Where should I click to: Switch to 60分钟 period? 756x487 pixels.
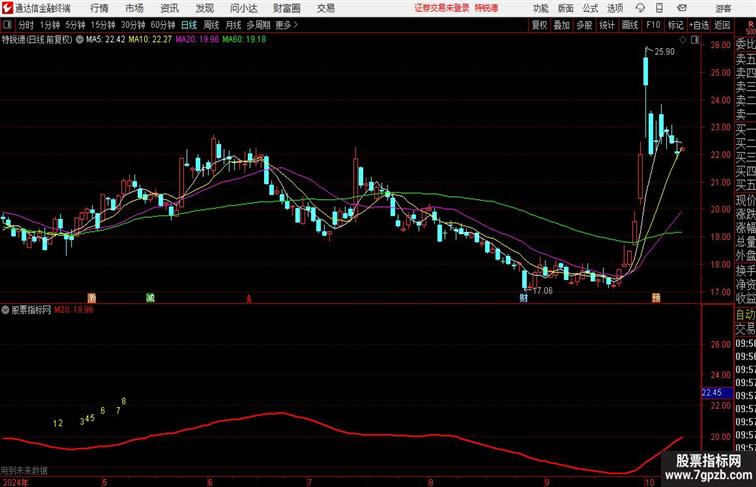[162, 25]
